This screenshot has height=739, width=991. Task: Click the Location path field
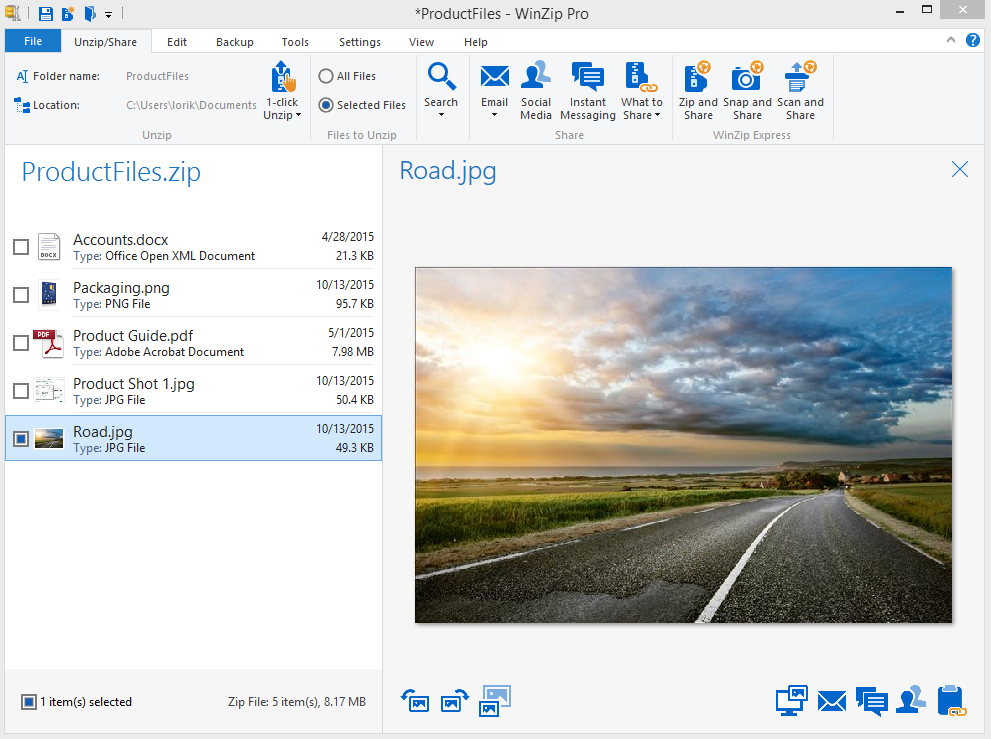click(x=191, y=106)
